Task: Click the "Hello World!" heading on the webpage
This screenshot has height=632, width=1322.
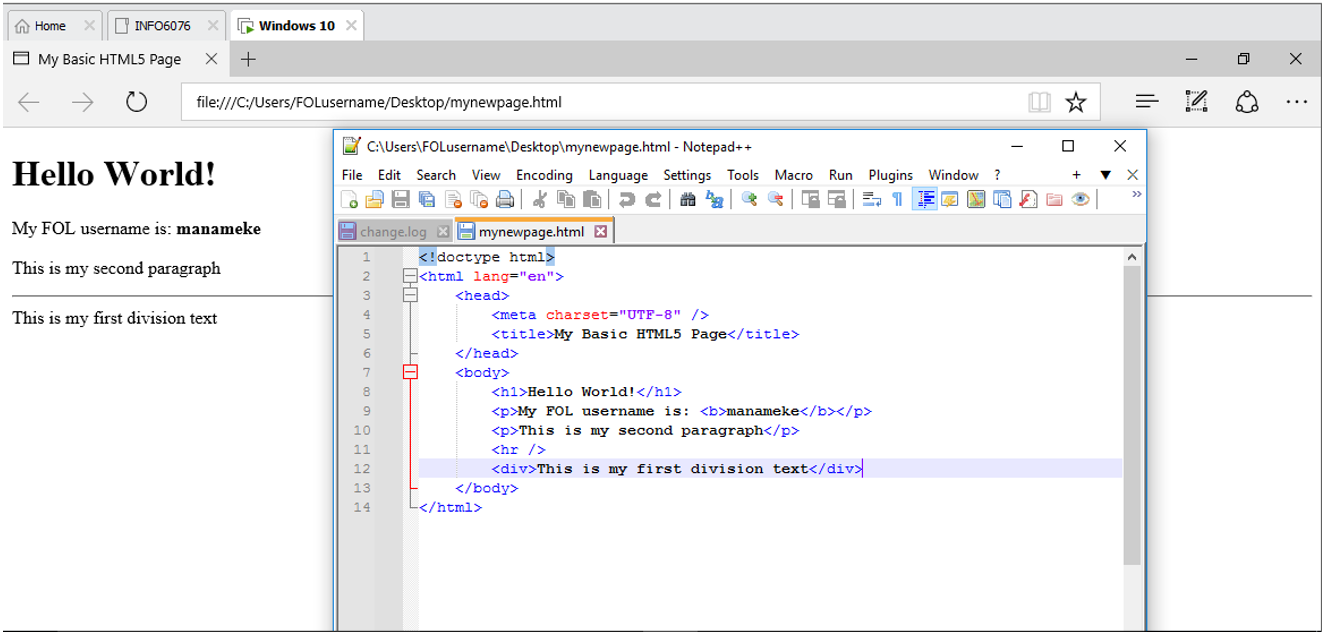Action: pos(114,174)
